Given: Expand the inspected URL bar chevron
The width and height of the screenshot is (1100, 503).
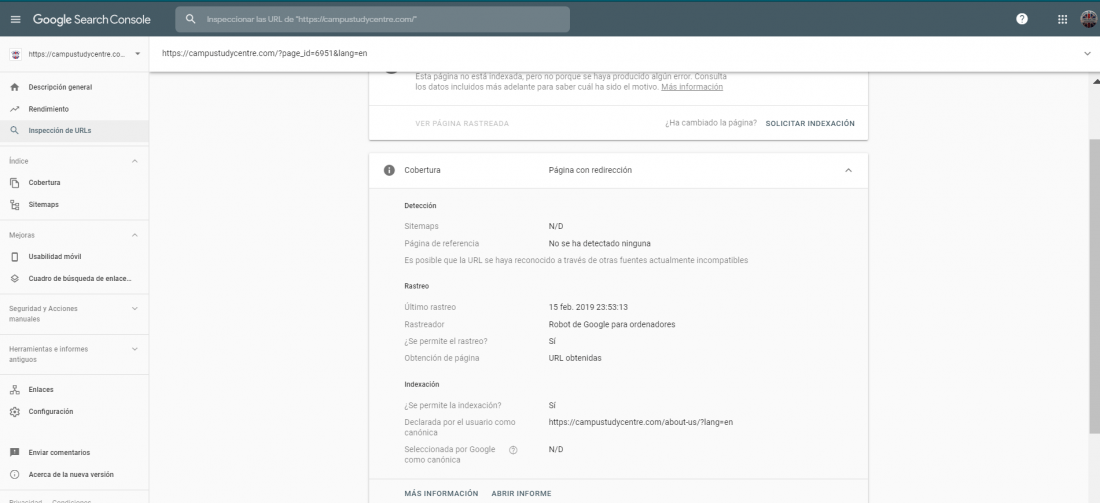Looking at the screenshot, I should point(1087,54).
